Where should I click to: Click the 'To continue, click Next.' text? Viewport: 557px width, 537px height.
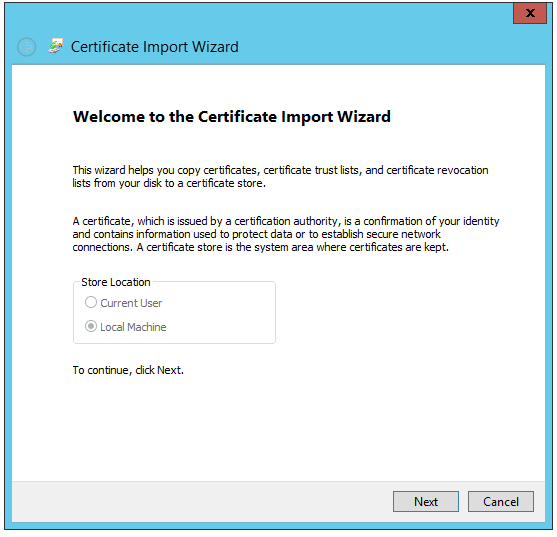pos(128,370)
